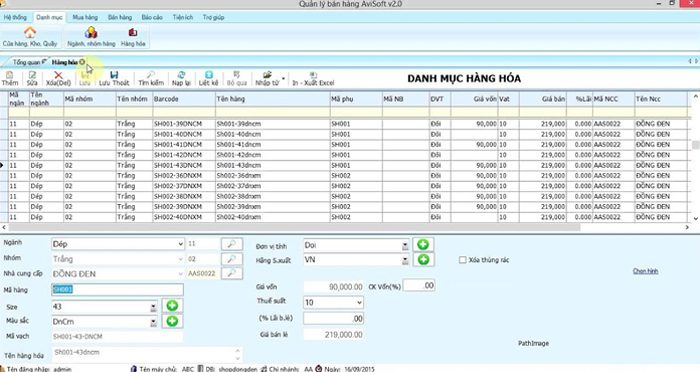Click Lưu Thoát save and exit
The height and width of the screenshot is (372, 700).
[114, 78]
